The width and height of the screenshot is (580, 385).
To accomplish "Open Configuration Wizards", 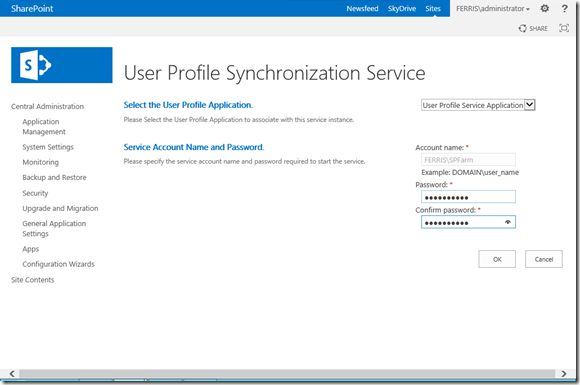I will click(x=58, y=264).
